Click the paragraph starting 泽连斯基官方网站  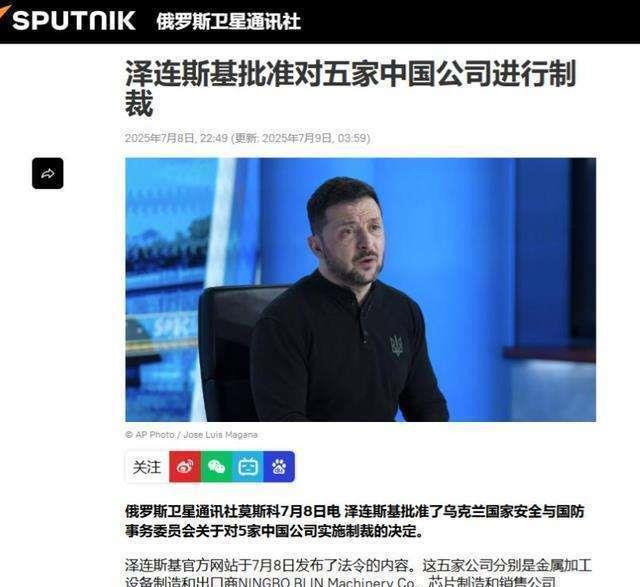pos(358,574)
